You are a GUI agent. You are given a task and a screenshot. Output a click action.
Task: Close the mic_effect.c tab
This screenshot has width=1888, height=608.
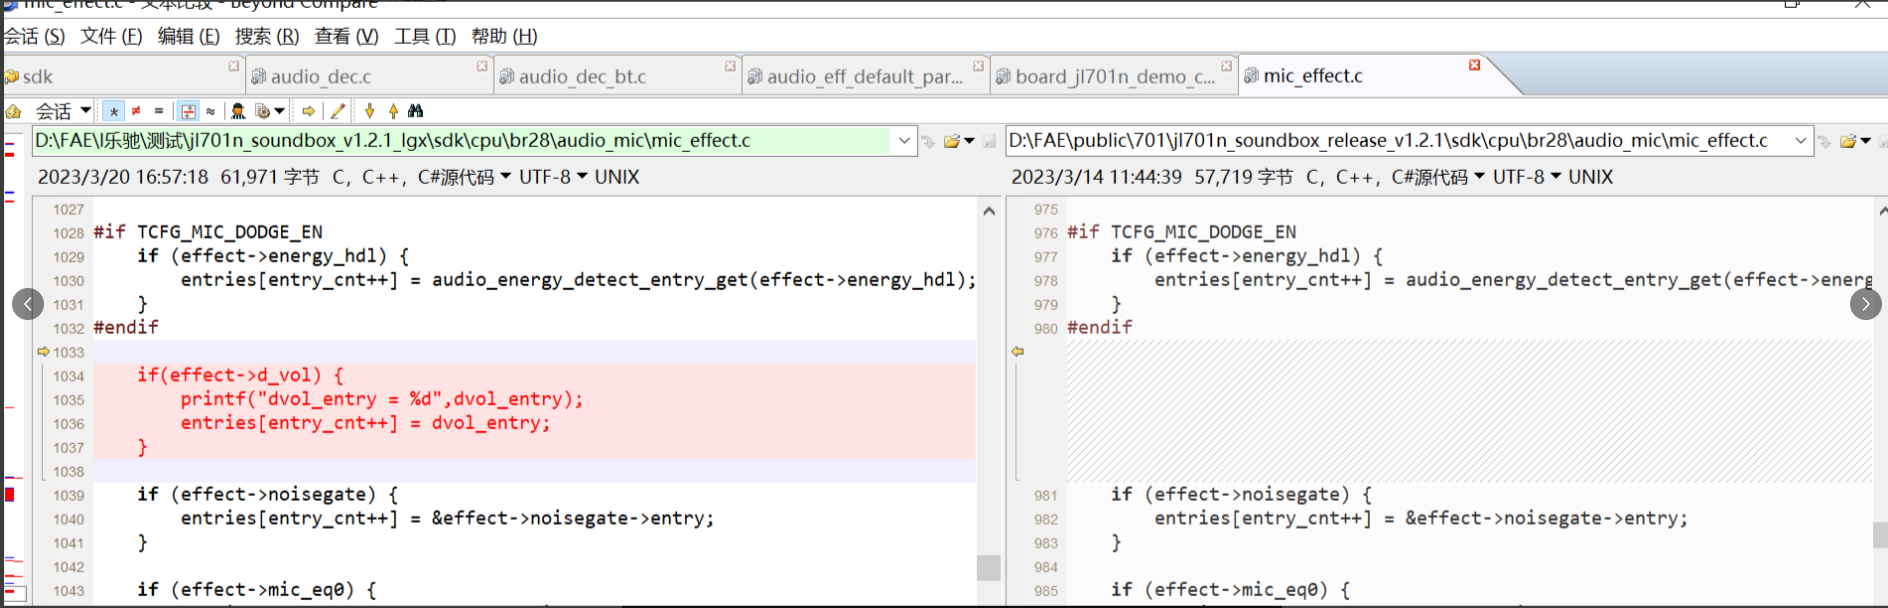coord(1474,65)
